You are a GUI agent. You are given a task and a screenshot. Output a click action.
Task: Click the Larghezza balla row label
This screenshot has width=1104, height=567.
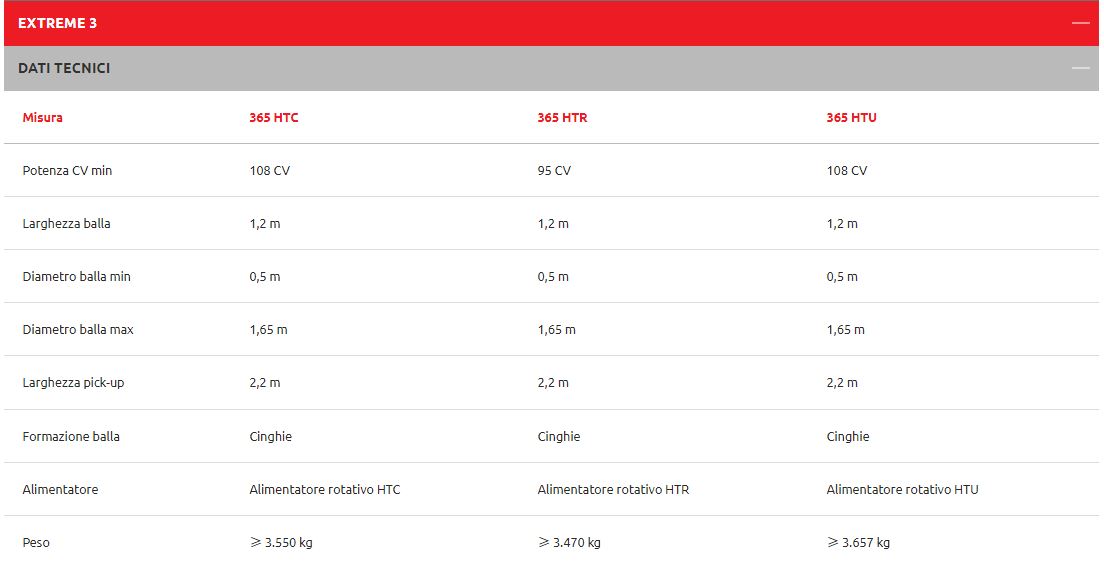[x=66, y=224]
